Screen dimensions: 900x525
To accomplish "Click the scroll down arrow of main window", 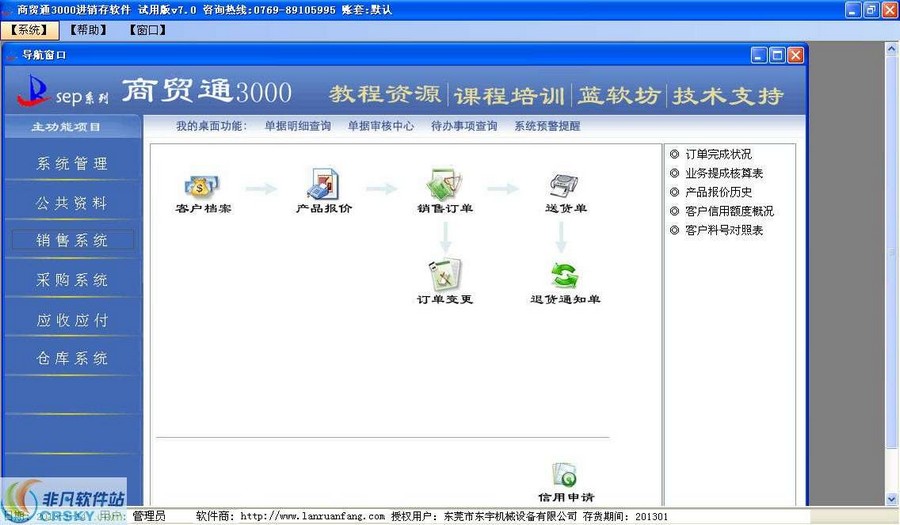I will pyautogui.click(x=891, y=500).
